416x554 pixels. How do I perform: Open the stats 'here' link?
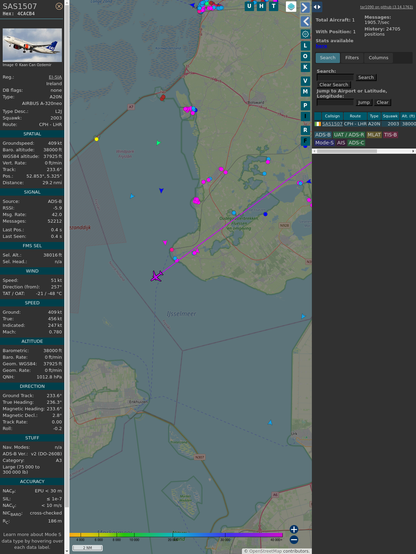(321, 46)
